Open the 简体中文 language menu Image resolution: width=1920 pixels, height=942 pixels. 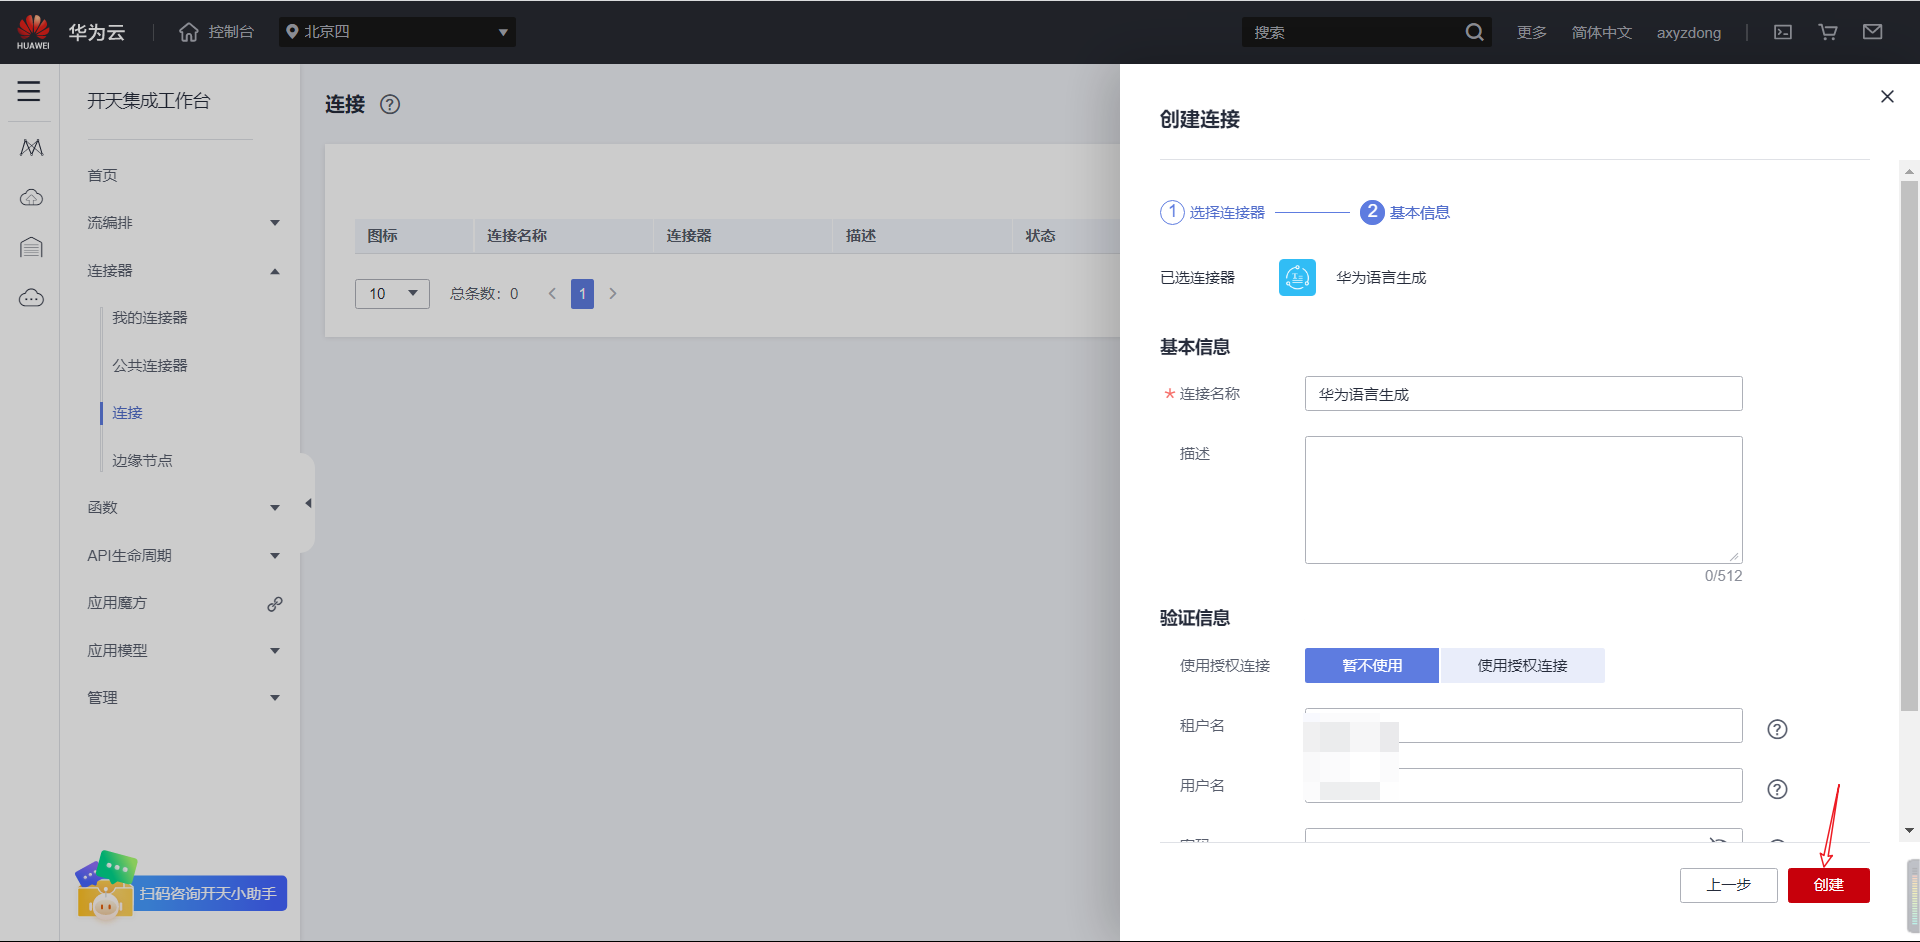click(1601, 32)
